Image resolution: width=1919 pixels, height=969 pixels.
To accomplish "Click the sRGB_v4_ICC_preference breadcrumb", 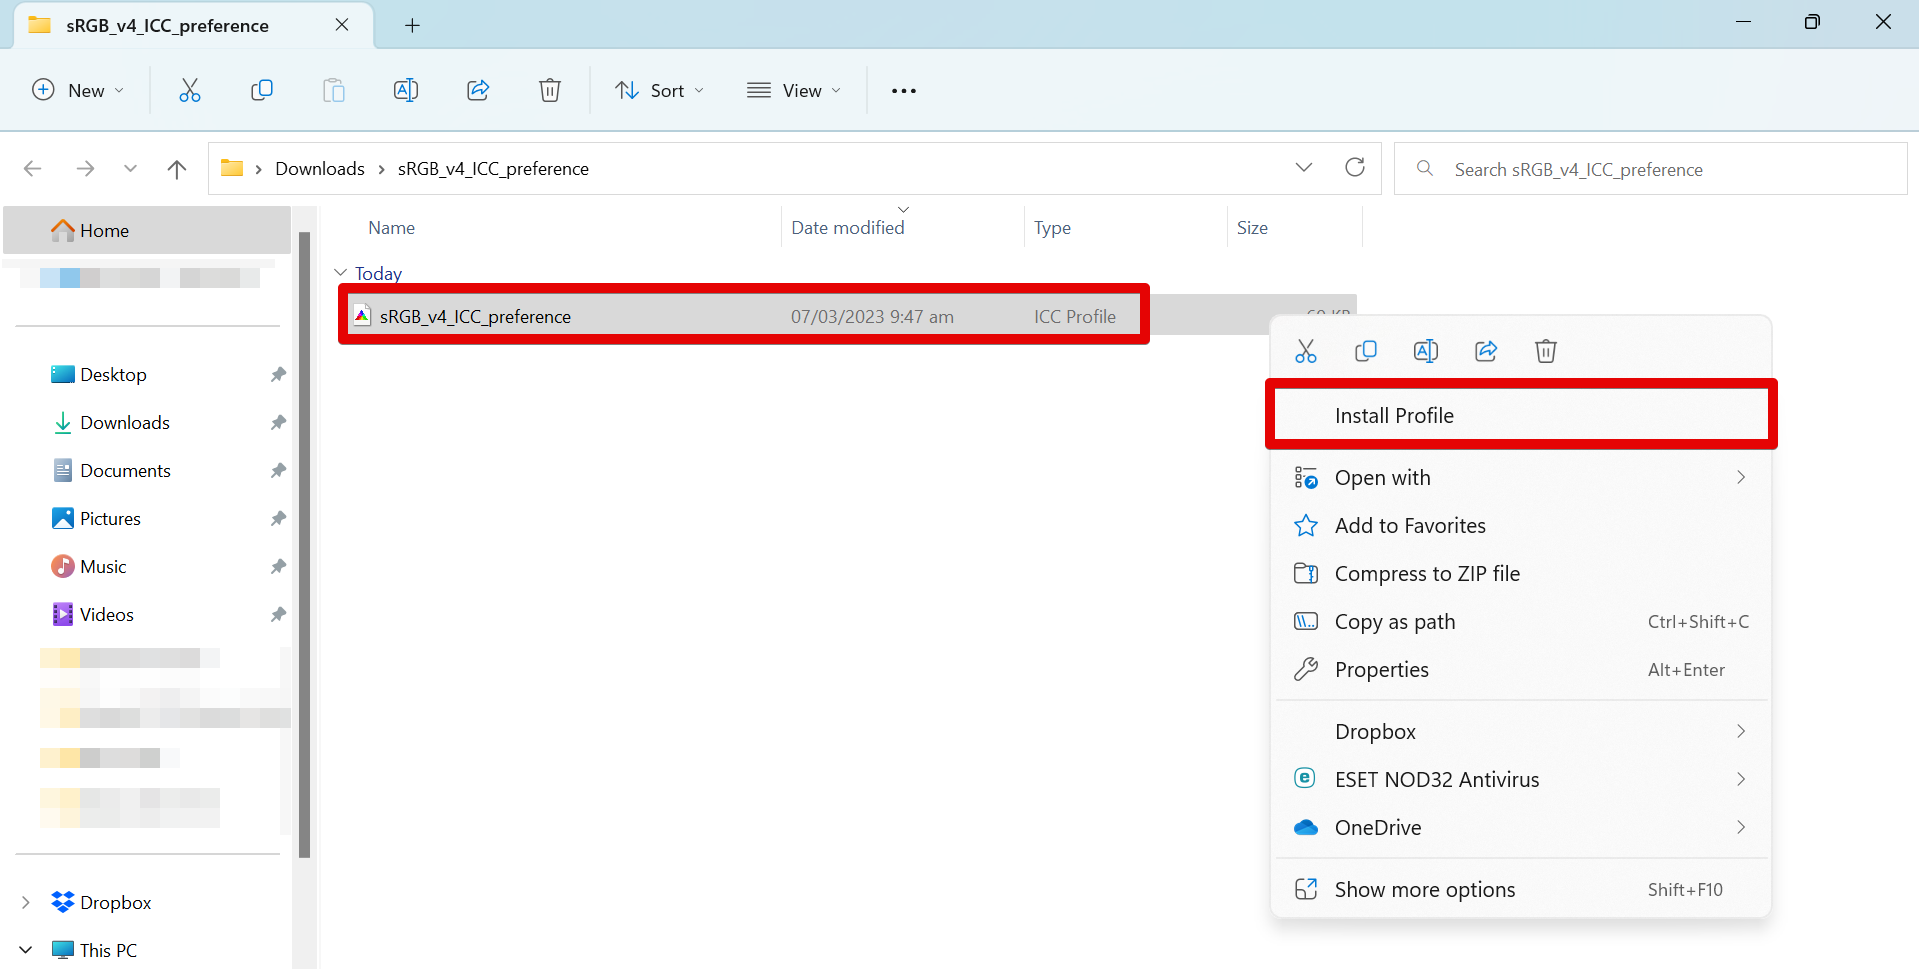I will 493,168.
